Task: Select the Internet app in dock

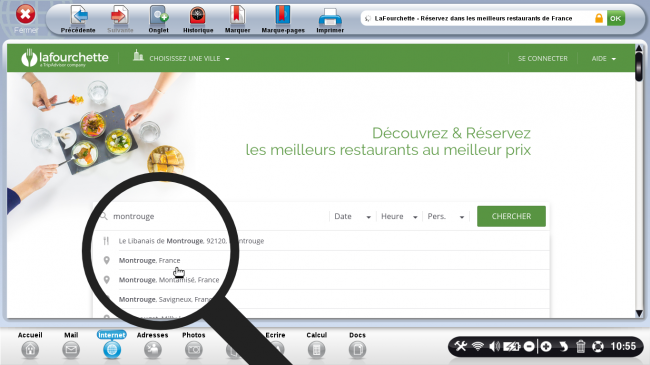Action: point(112,345)
